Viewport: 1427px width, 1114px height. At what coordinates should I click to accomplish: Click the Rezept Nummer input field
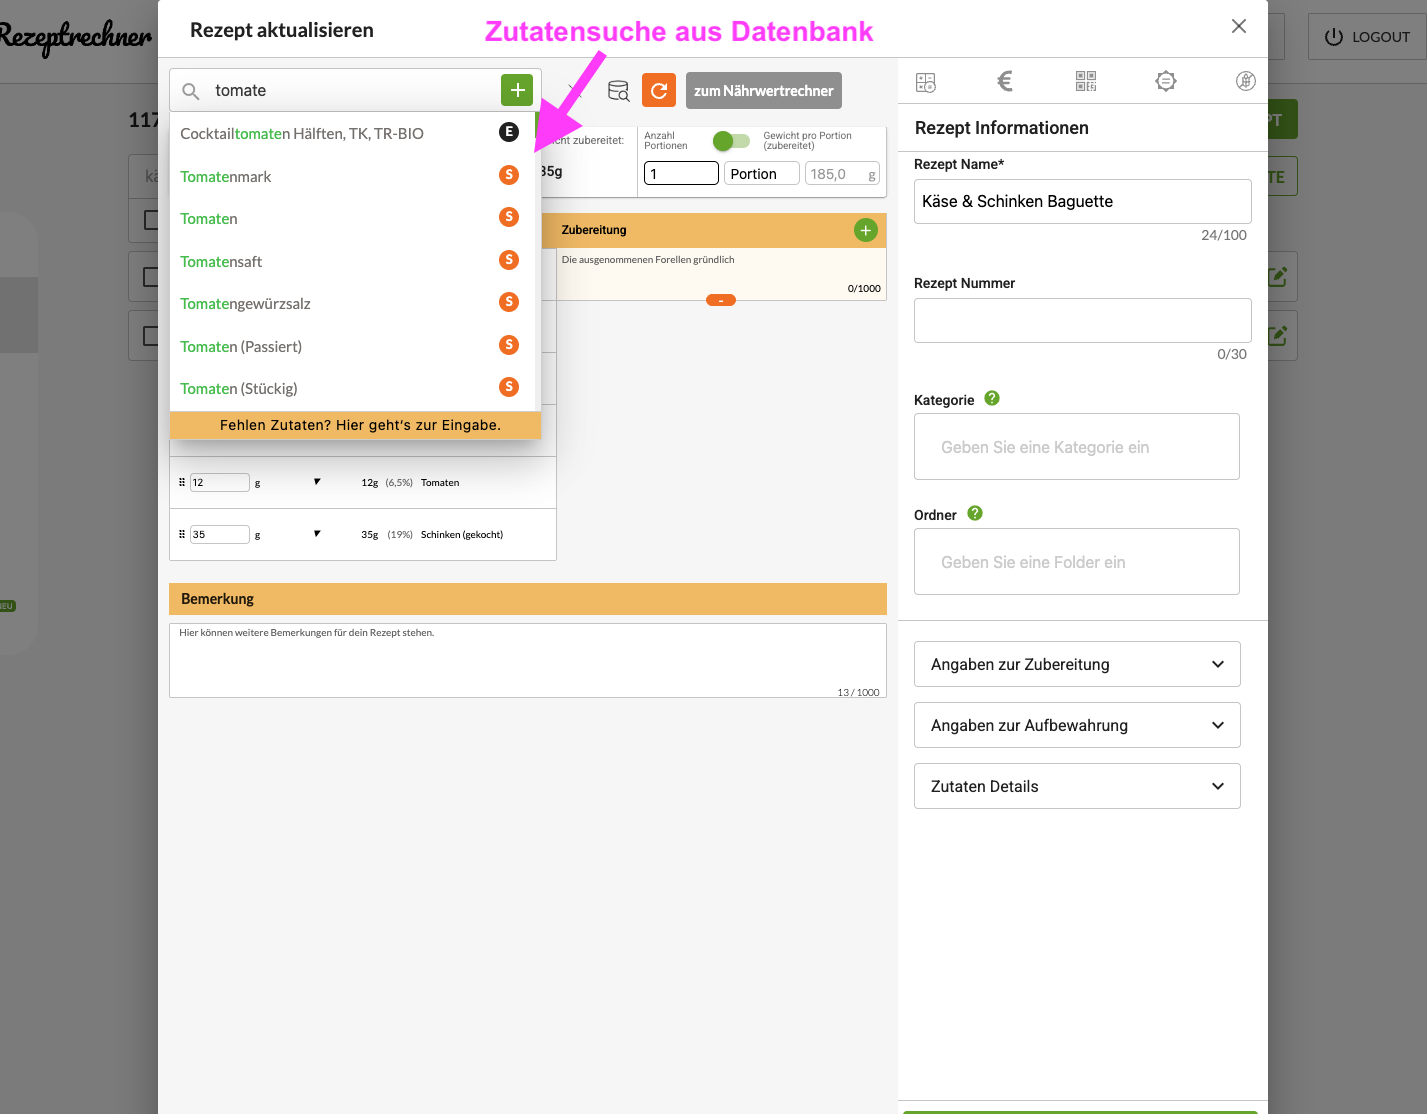[1082, 320]
